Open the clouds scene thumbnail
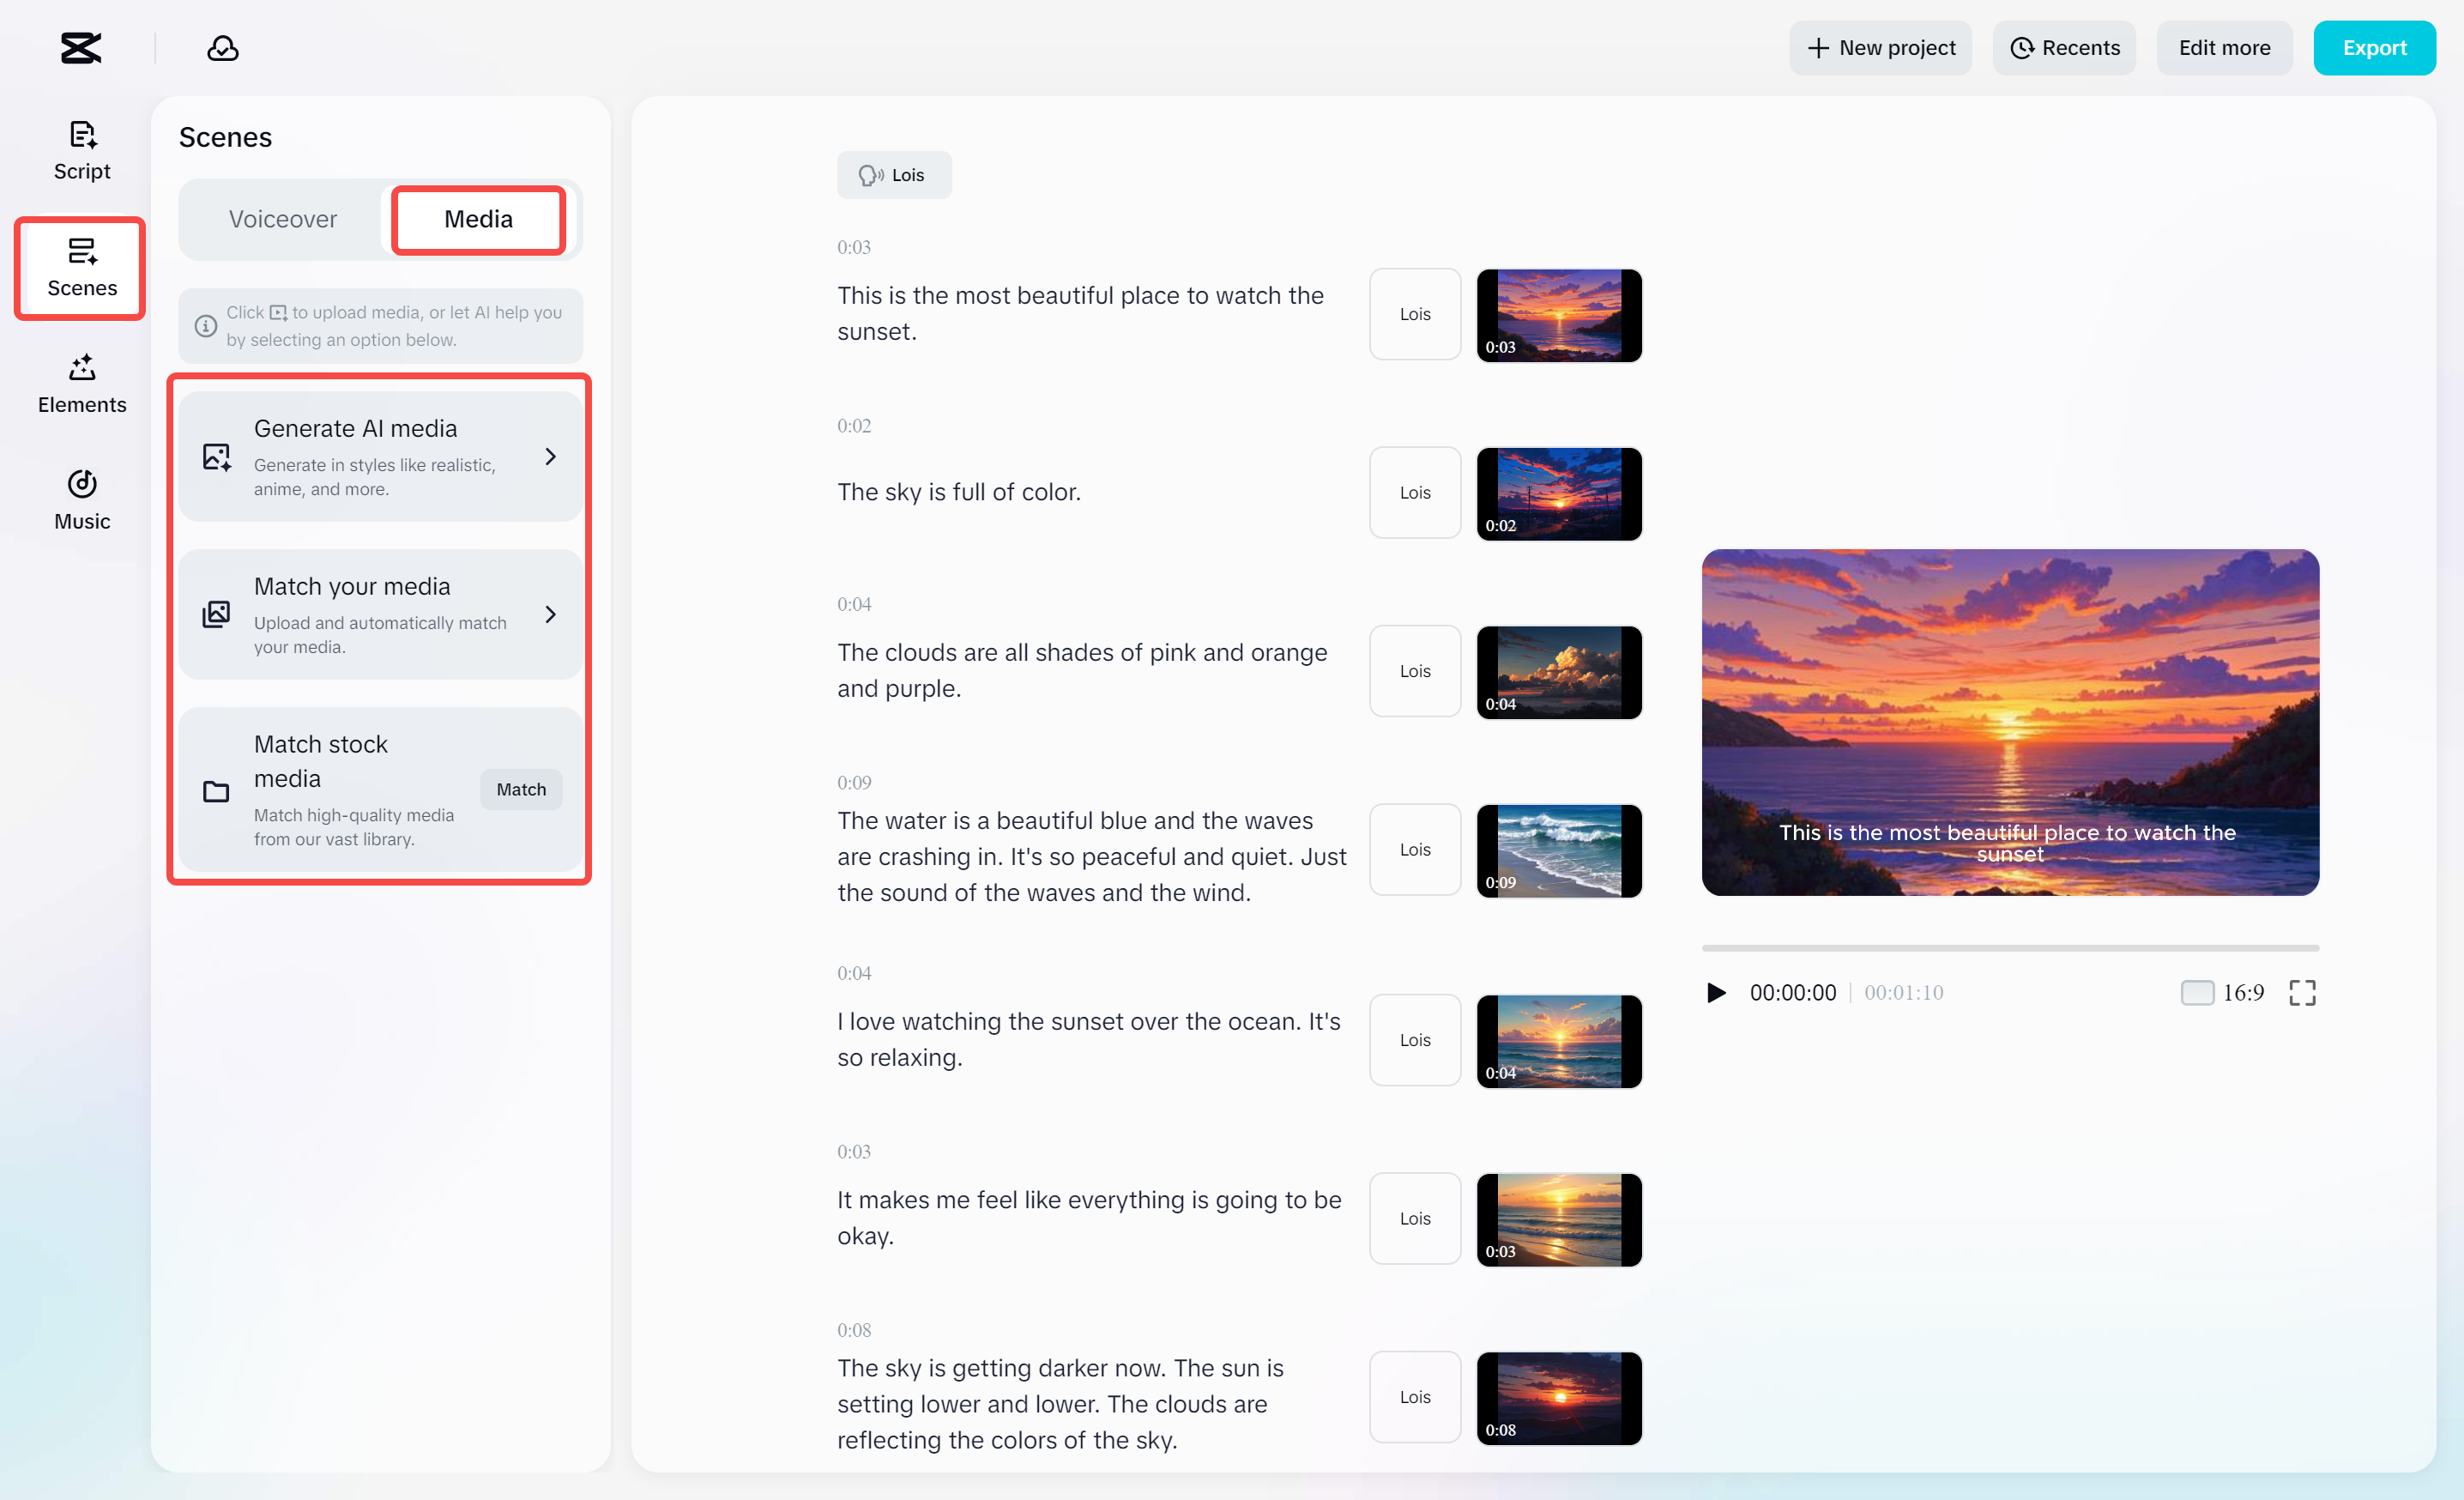 click(1558, 671)
